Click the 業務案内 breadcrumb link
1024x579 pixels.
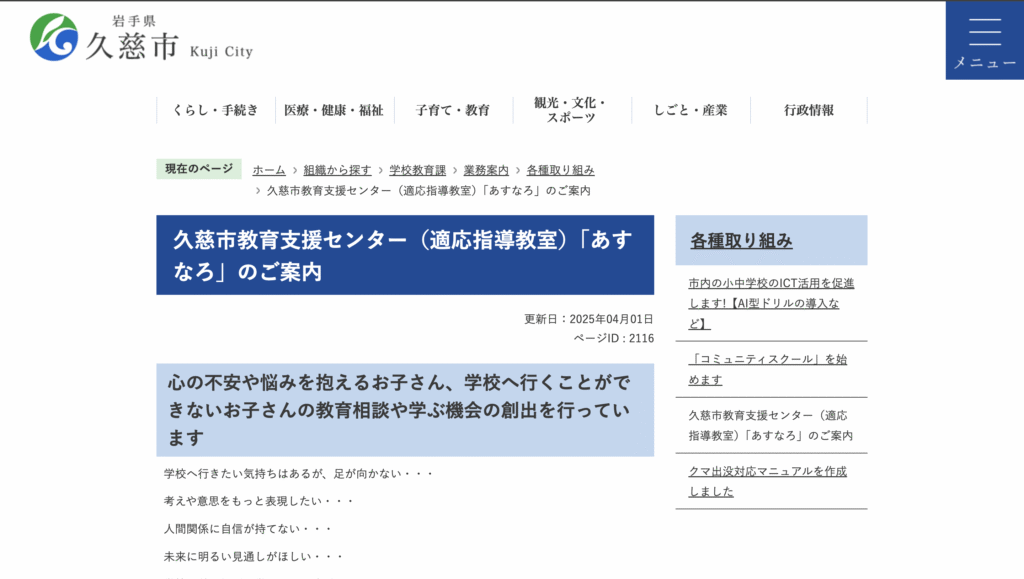click(x=484, y=170)
